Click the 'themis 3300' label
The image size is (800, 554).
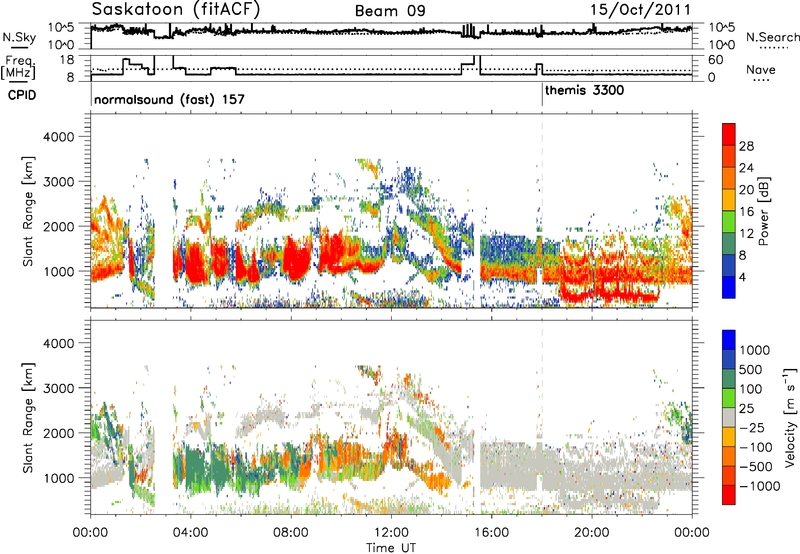(584, 90)
